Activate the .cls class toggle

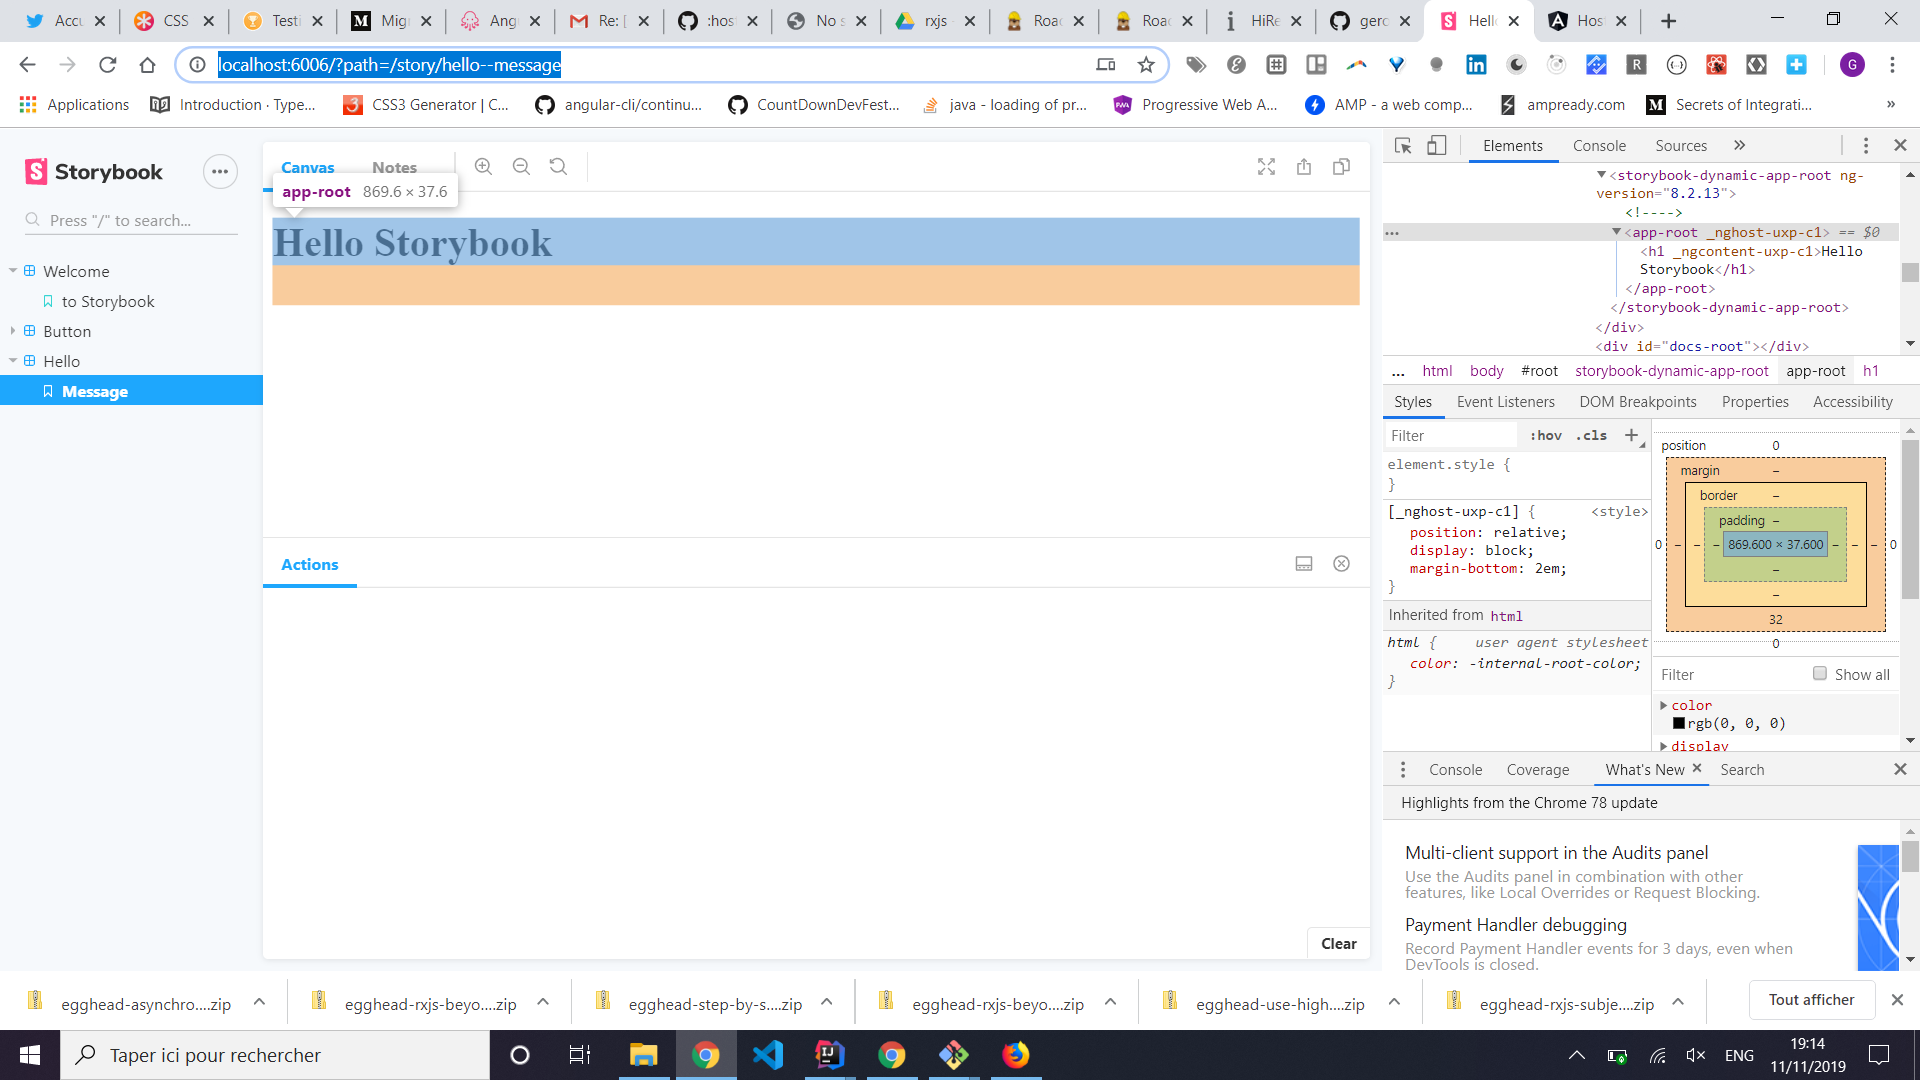[x=1590, y=435]
